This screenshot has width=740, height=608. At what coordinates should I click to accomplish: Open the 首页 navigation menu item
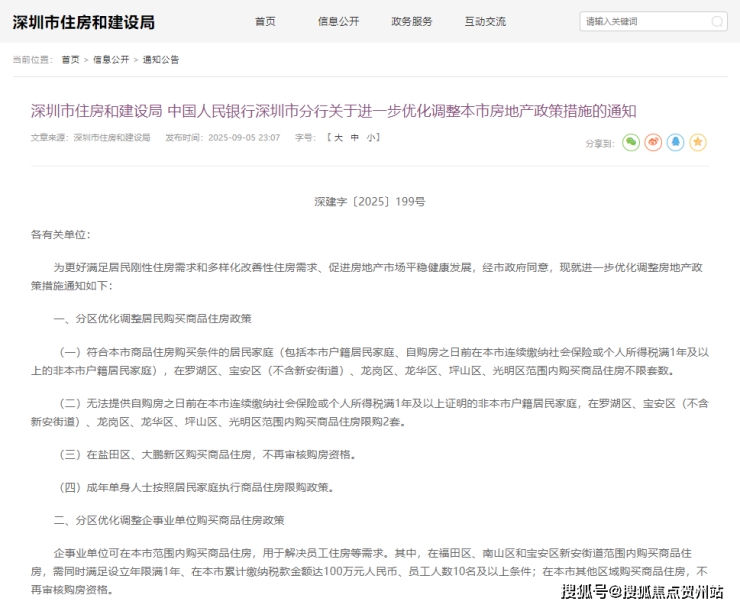point(265,21)
